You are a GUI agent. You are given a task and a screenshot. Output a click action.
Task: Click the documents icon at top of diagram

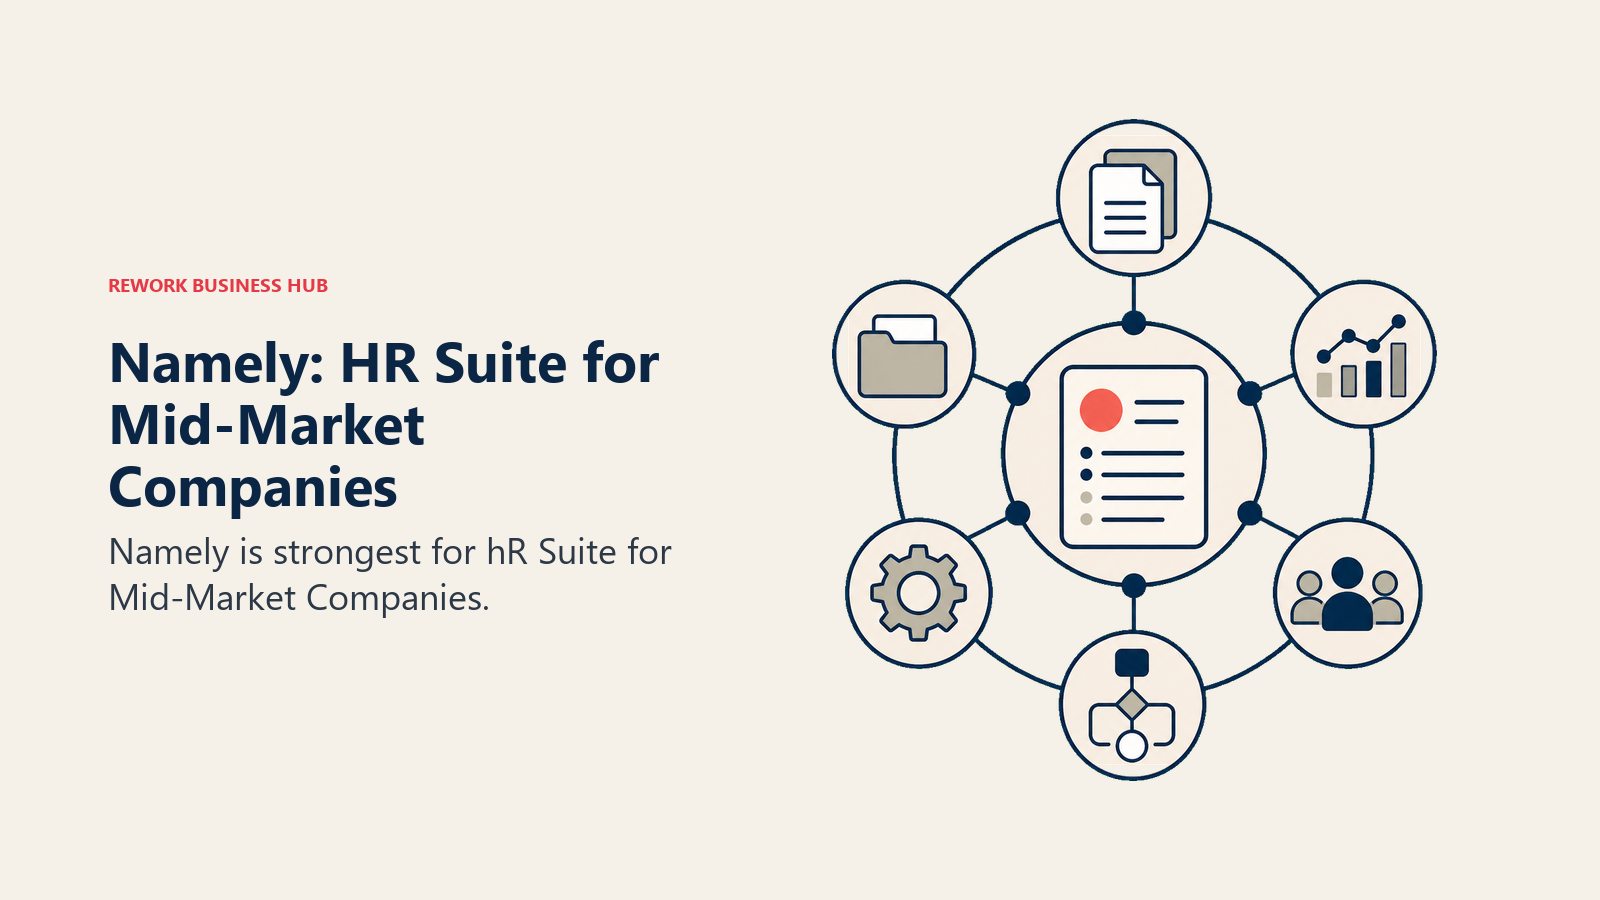tap(1133, 200)
